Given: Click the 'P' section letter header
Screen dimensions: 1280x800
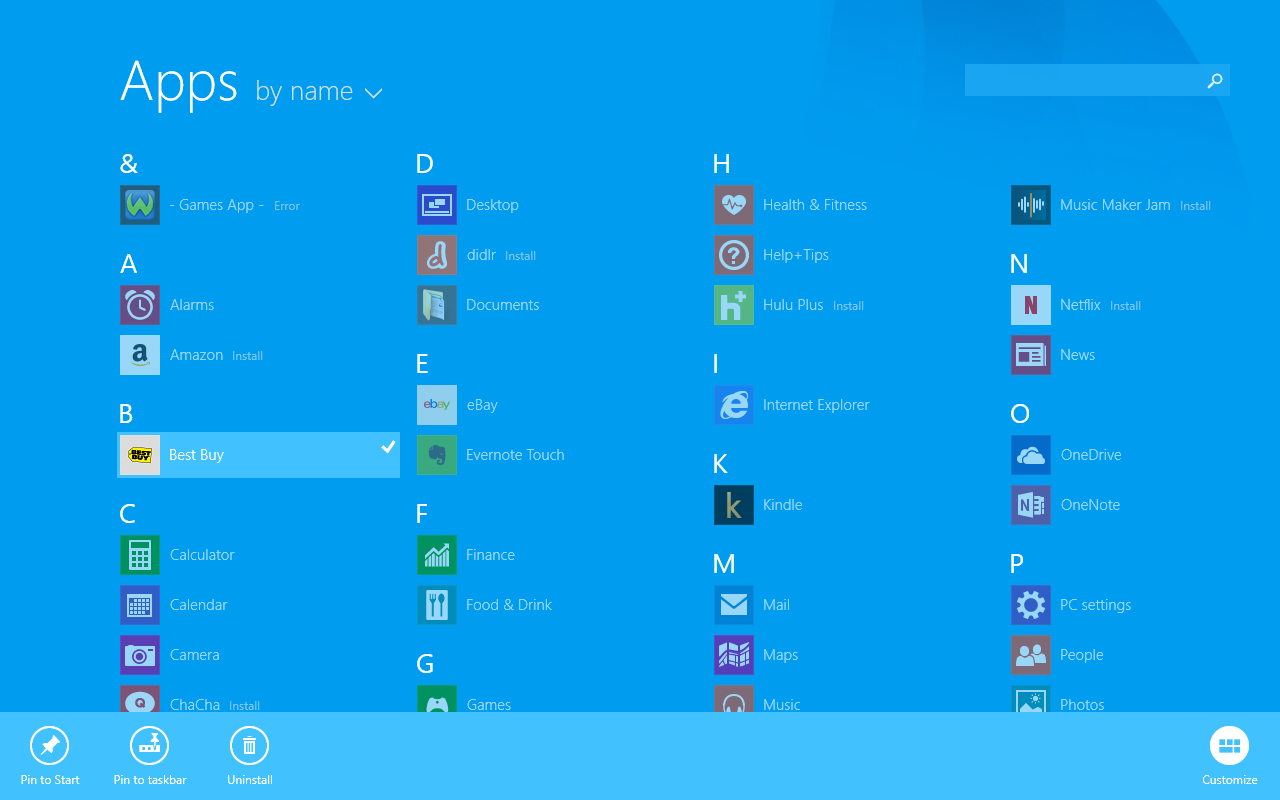Looking at the screenshot, I should point(1017,564).
